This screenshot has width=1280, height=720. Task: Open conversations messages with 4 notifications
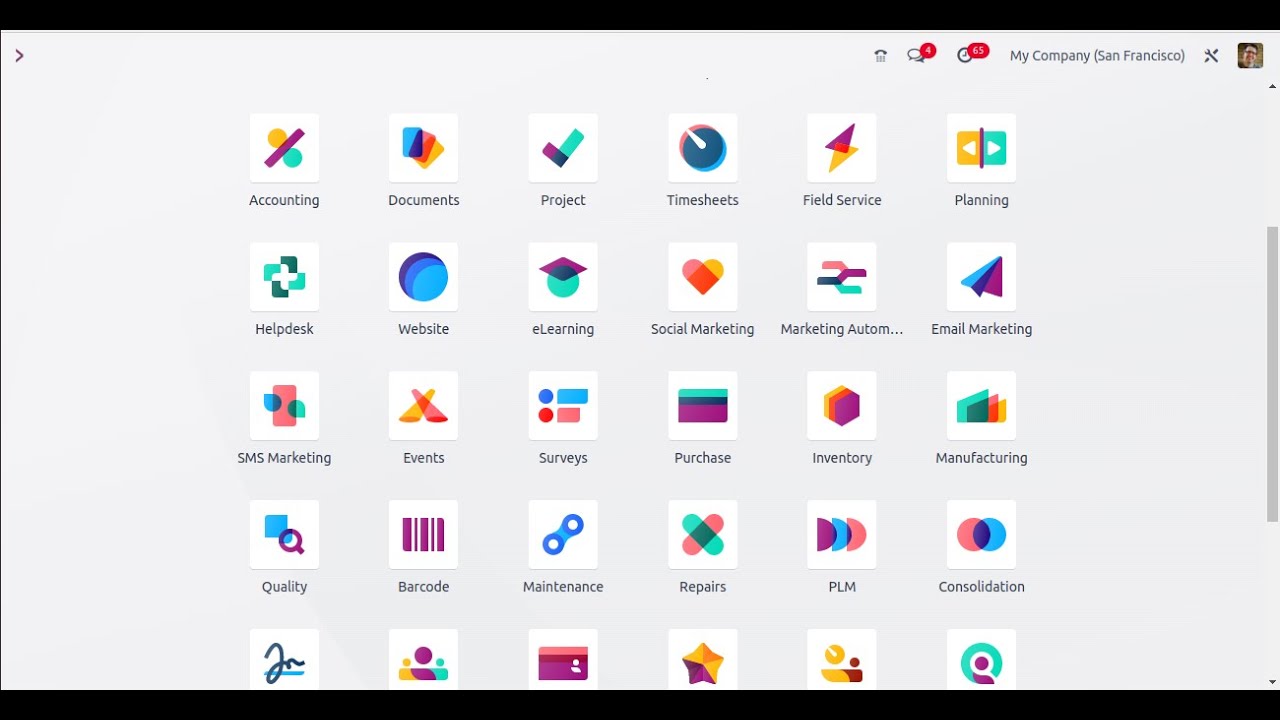tap(916, 56)
